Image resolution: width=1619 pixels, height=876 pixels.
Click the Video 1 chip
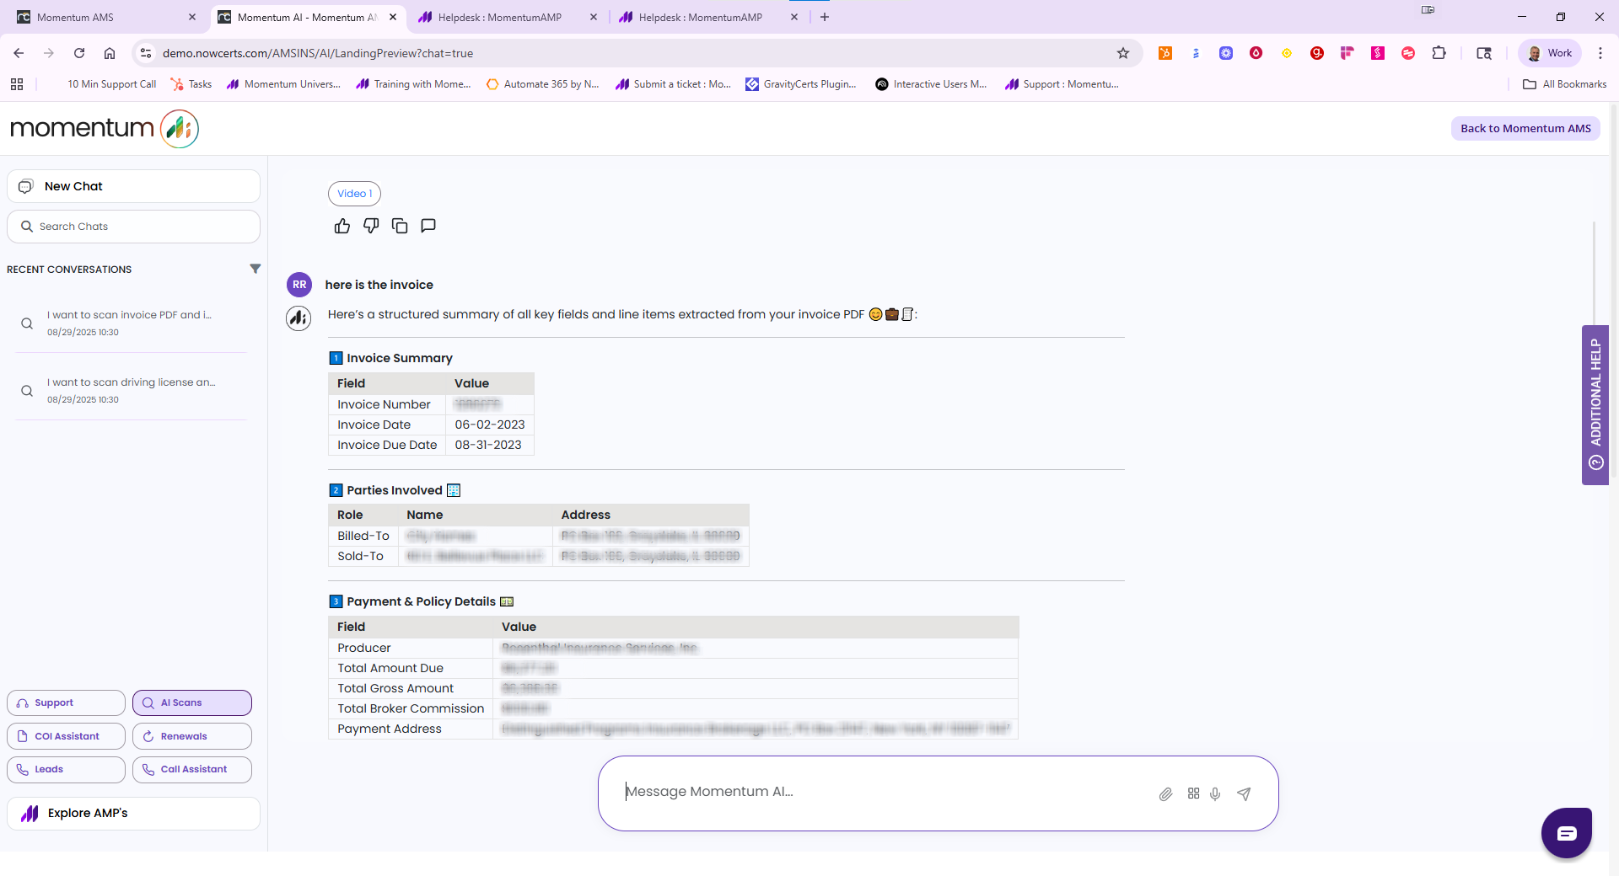point(354,193)
